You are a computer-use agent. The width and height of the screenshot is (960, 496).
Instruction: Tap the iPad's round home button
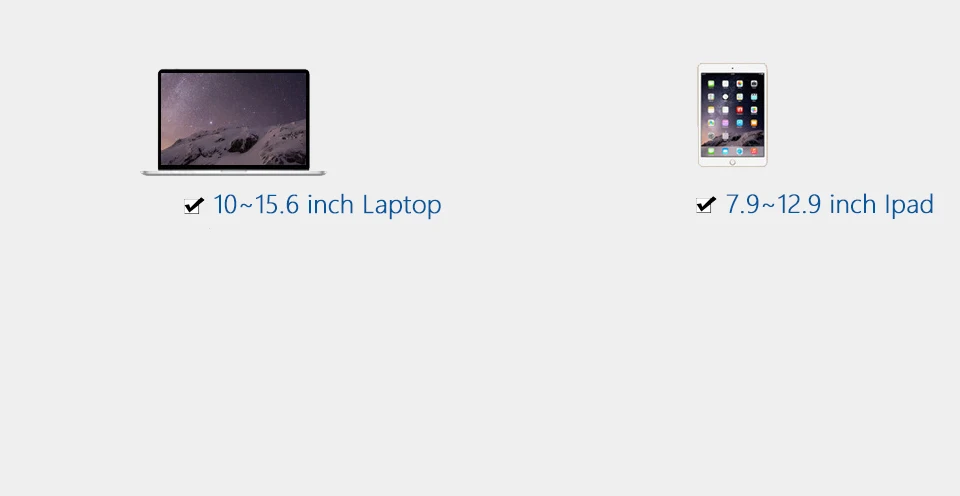732,162
